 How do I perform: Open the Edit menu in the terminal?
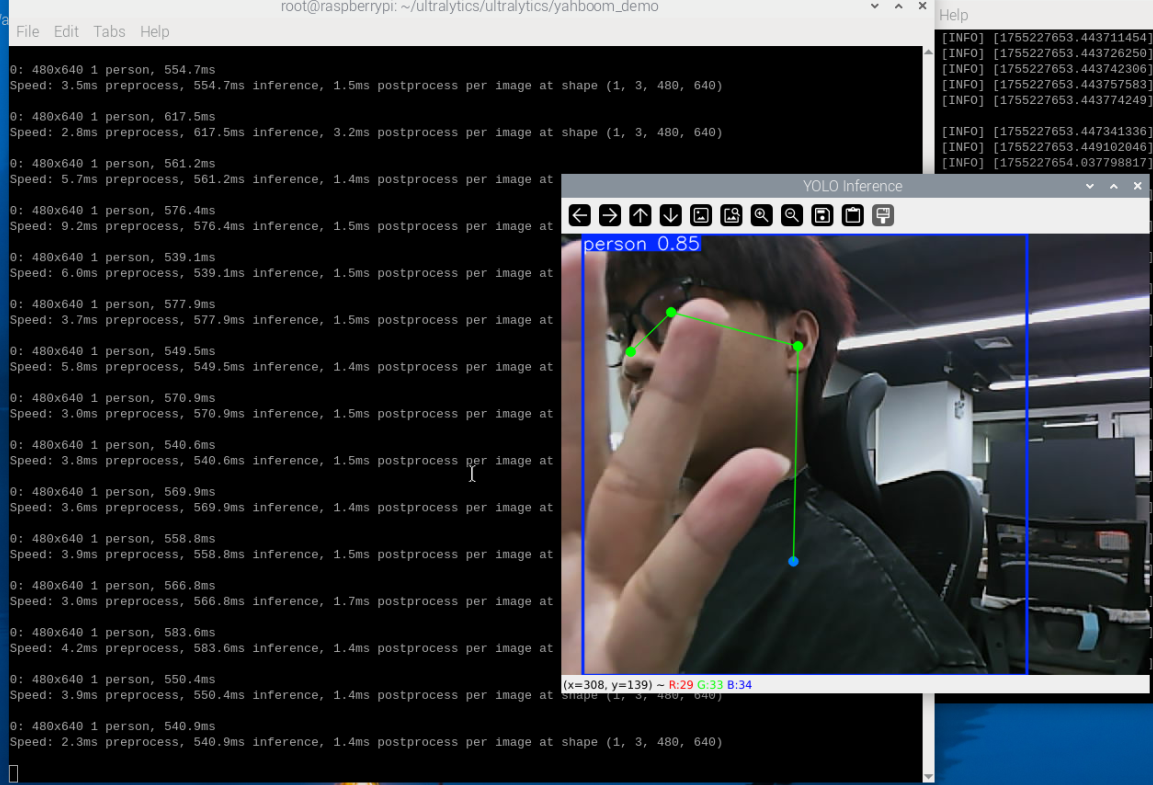point(66,32)
